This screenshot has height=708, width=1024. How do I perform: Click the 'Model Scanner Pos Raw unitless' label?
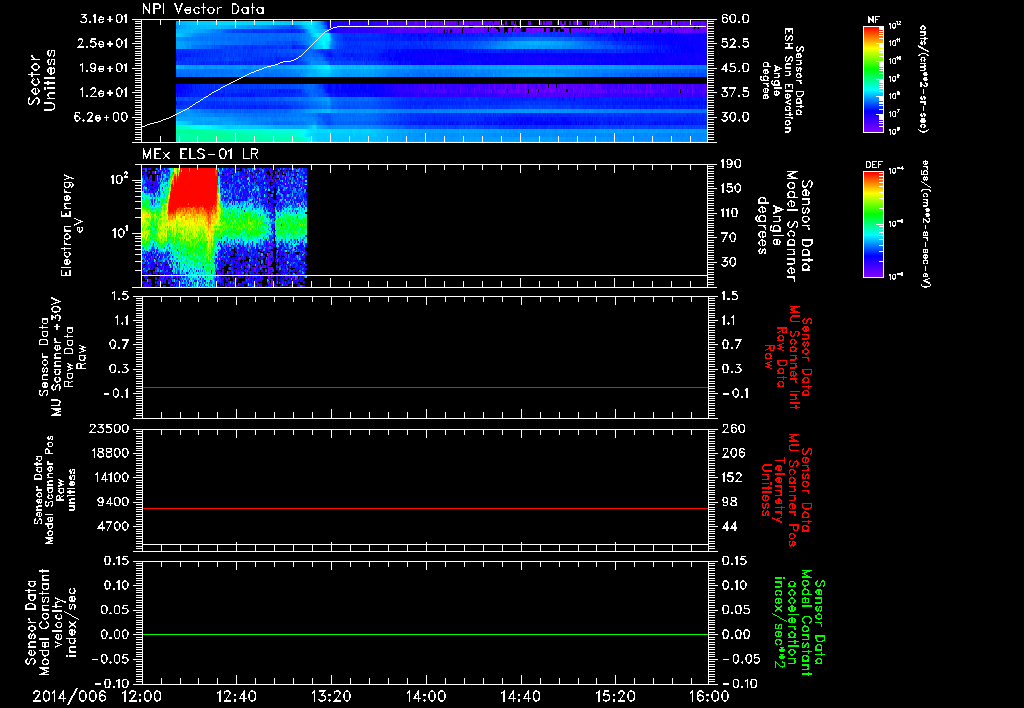[55, 490]
